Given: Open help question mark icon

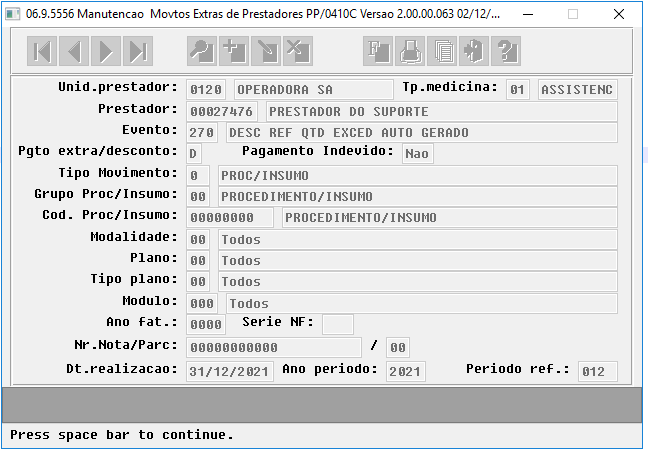Looking at the screenshot, I should coord(506,51).
